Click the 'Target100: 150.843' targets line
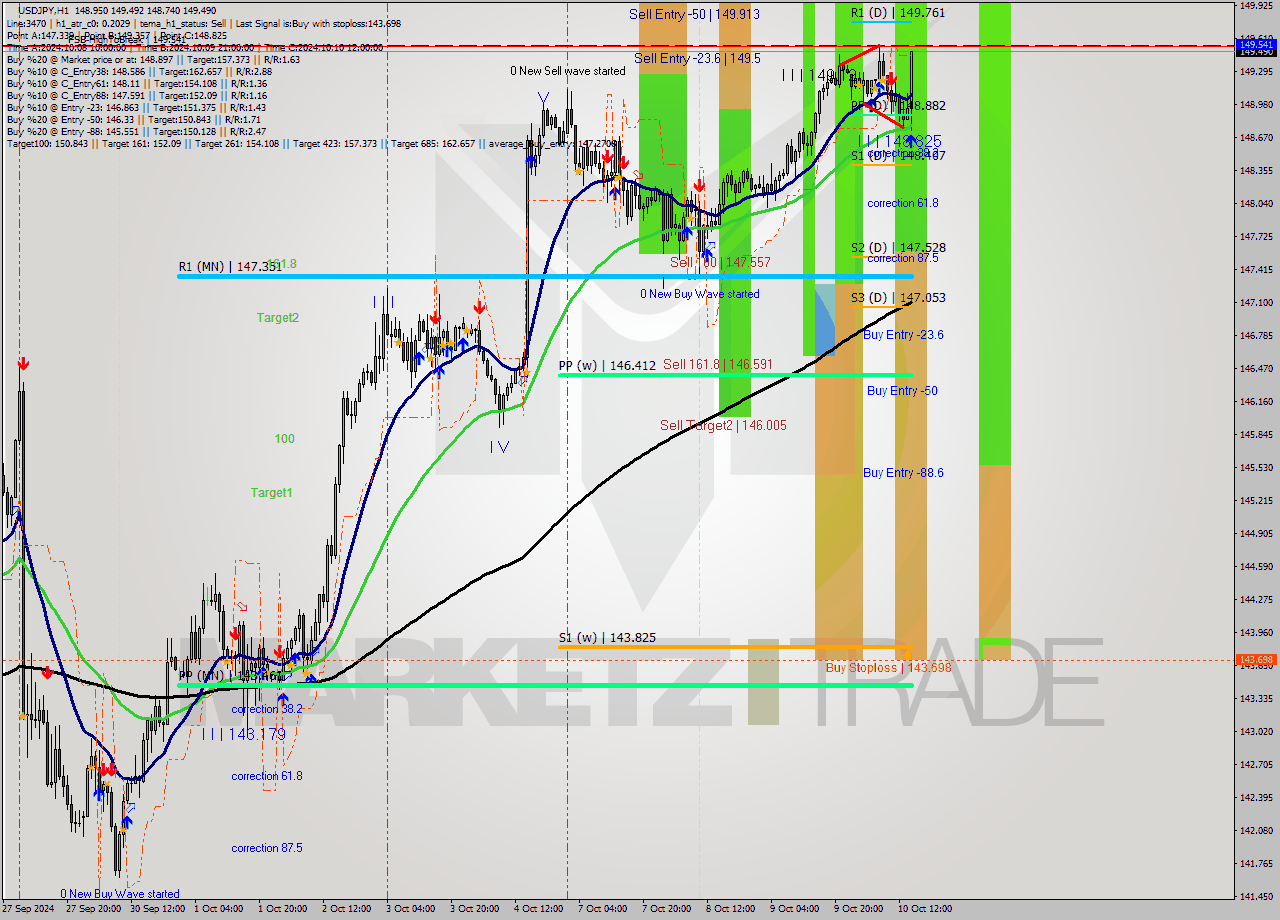This screenshot has width=1280, height=920. (310, 144)
